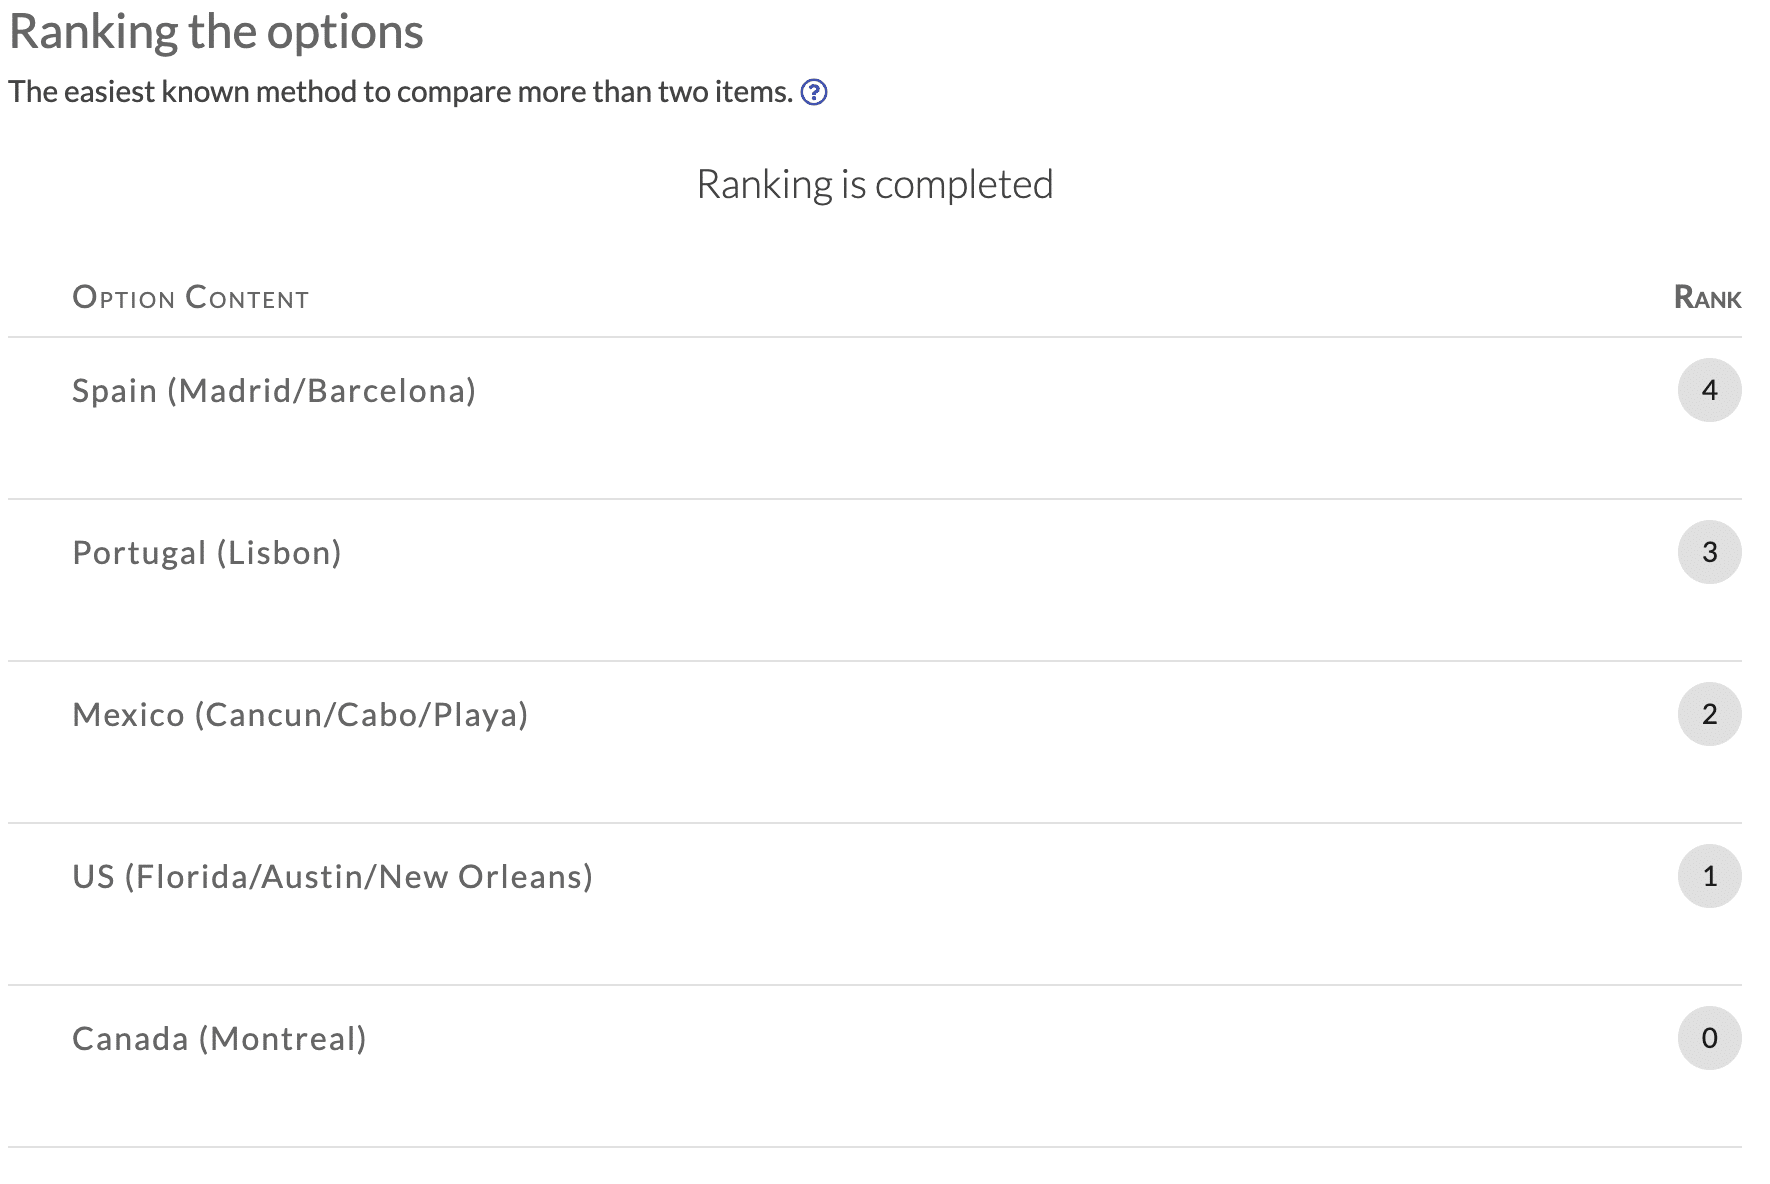Viewport: 1770px width, 1184px height.
Task: Click the Ranking is completed status text
Action: pos(875,185)
